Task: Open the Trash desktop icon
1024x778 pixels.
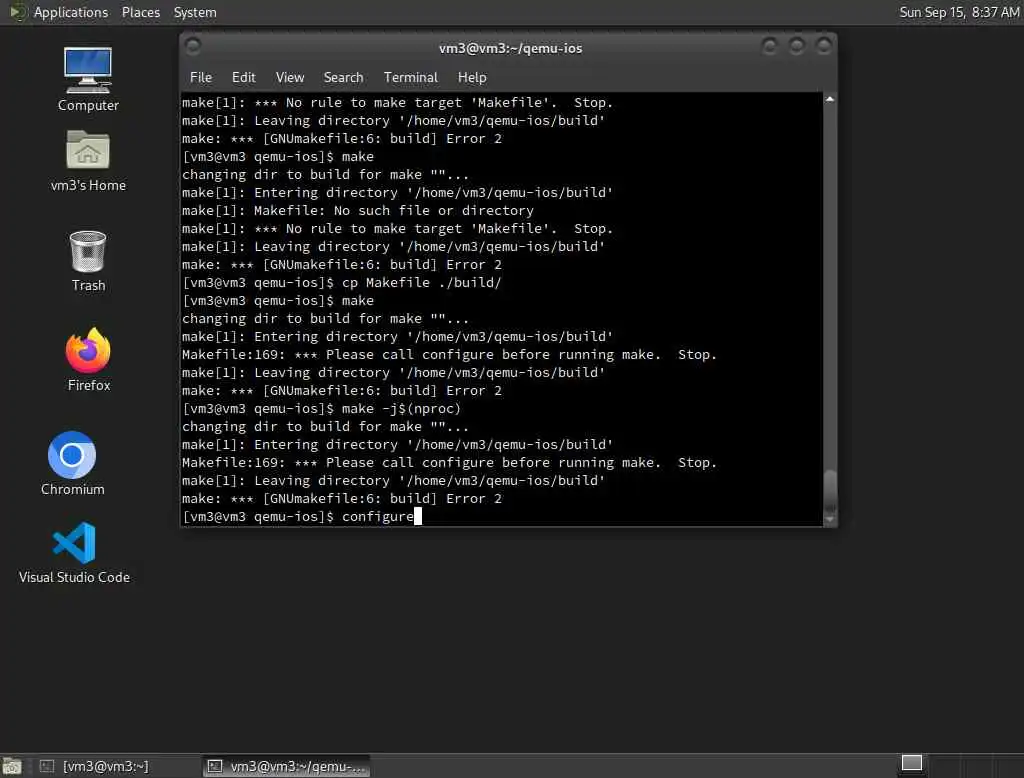Action: pyautogui.click(x=88, y=261)
